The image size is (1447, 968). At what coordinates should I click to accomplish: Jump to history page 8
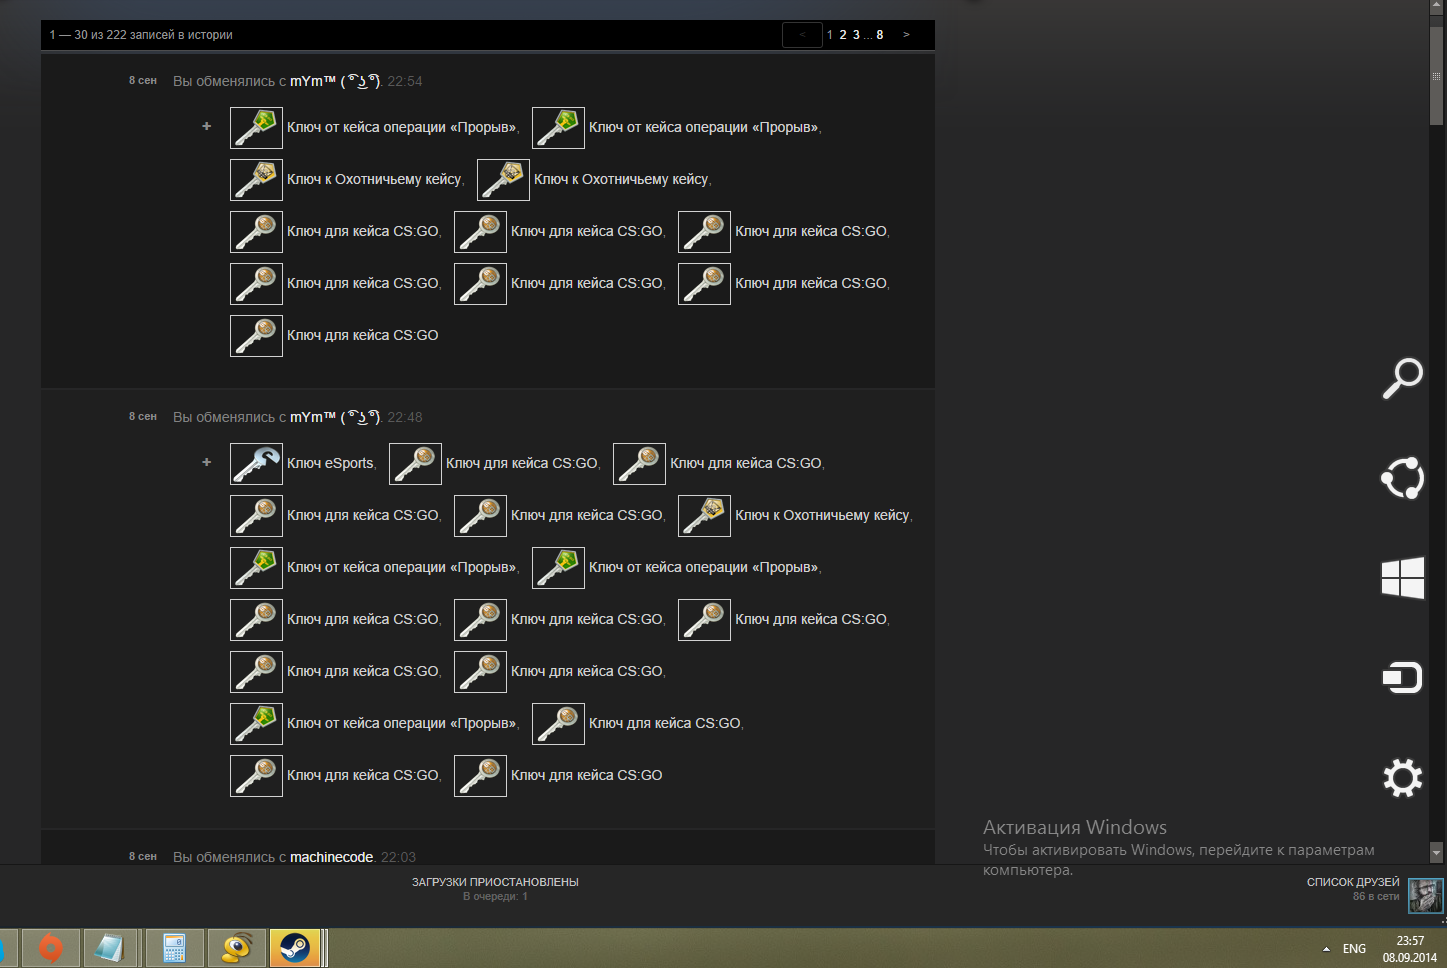(x=880, y=35)
